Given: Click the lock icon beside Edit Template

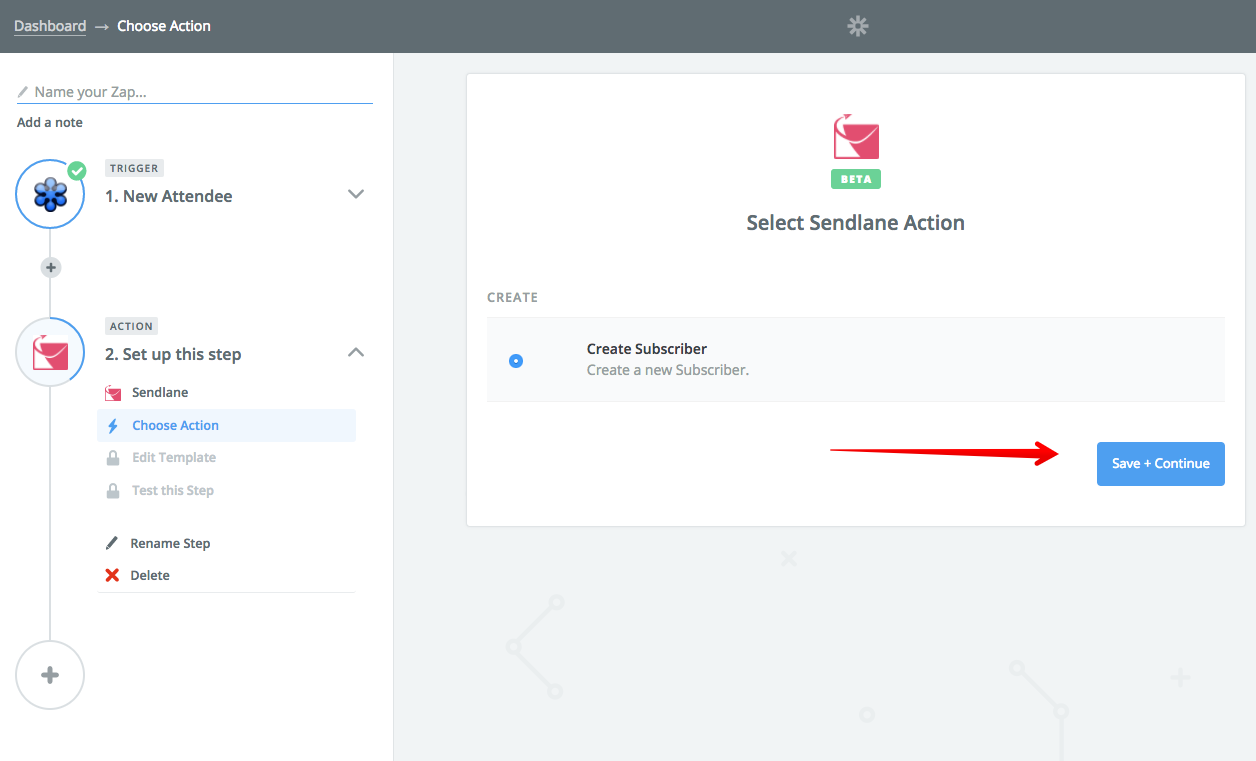Looking at the screenshot, I should pos(113,458).
